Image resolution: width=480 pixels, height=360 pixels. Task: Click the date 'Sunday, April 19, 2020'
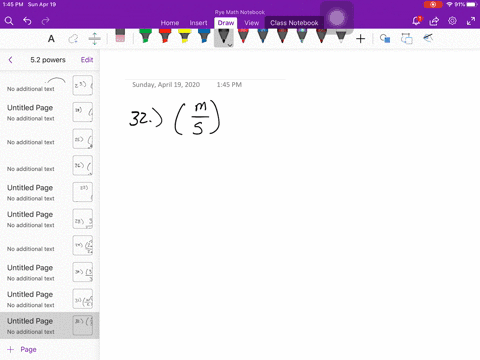pyautogui.click(x=166, y=85)
